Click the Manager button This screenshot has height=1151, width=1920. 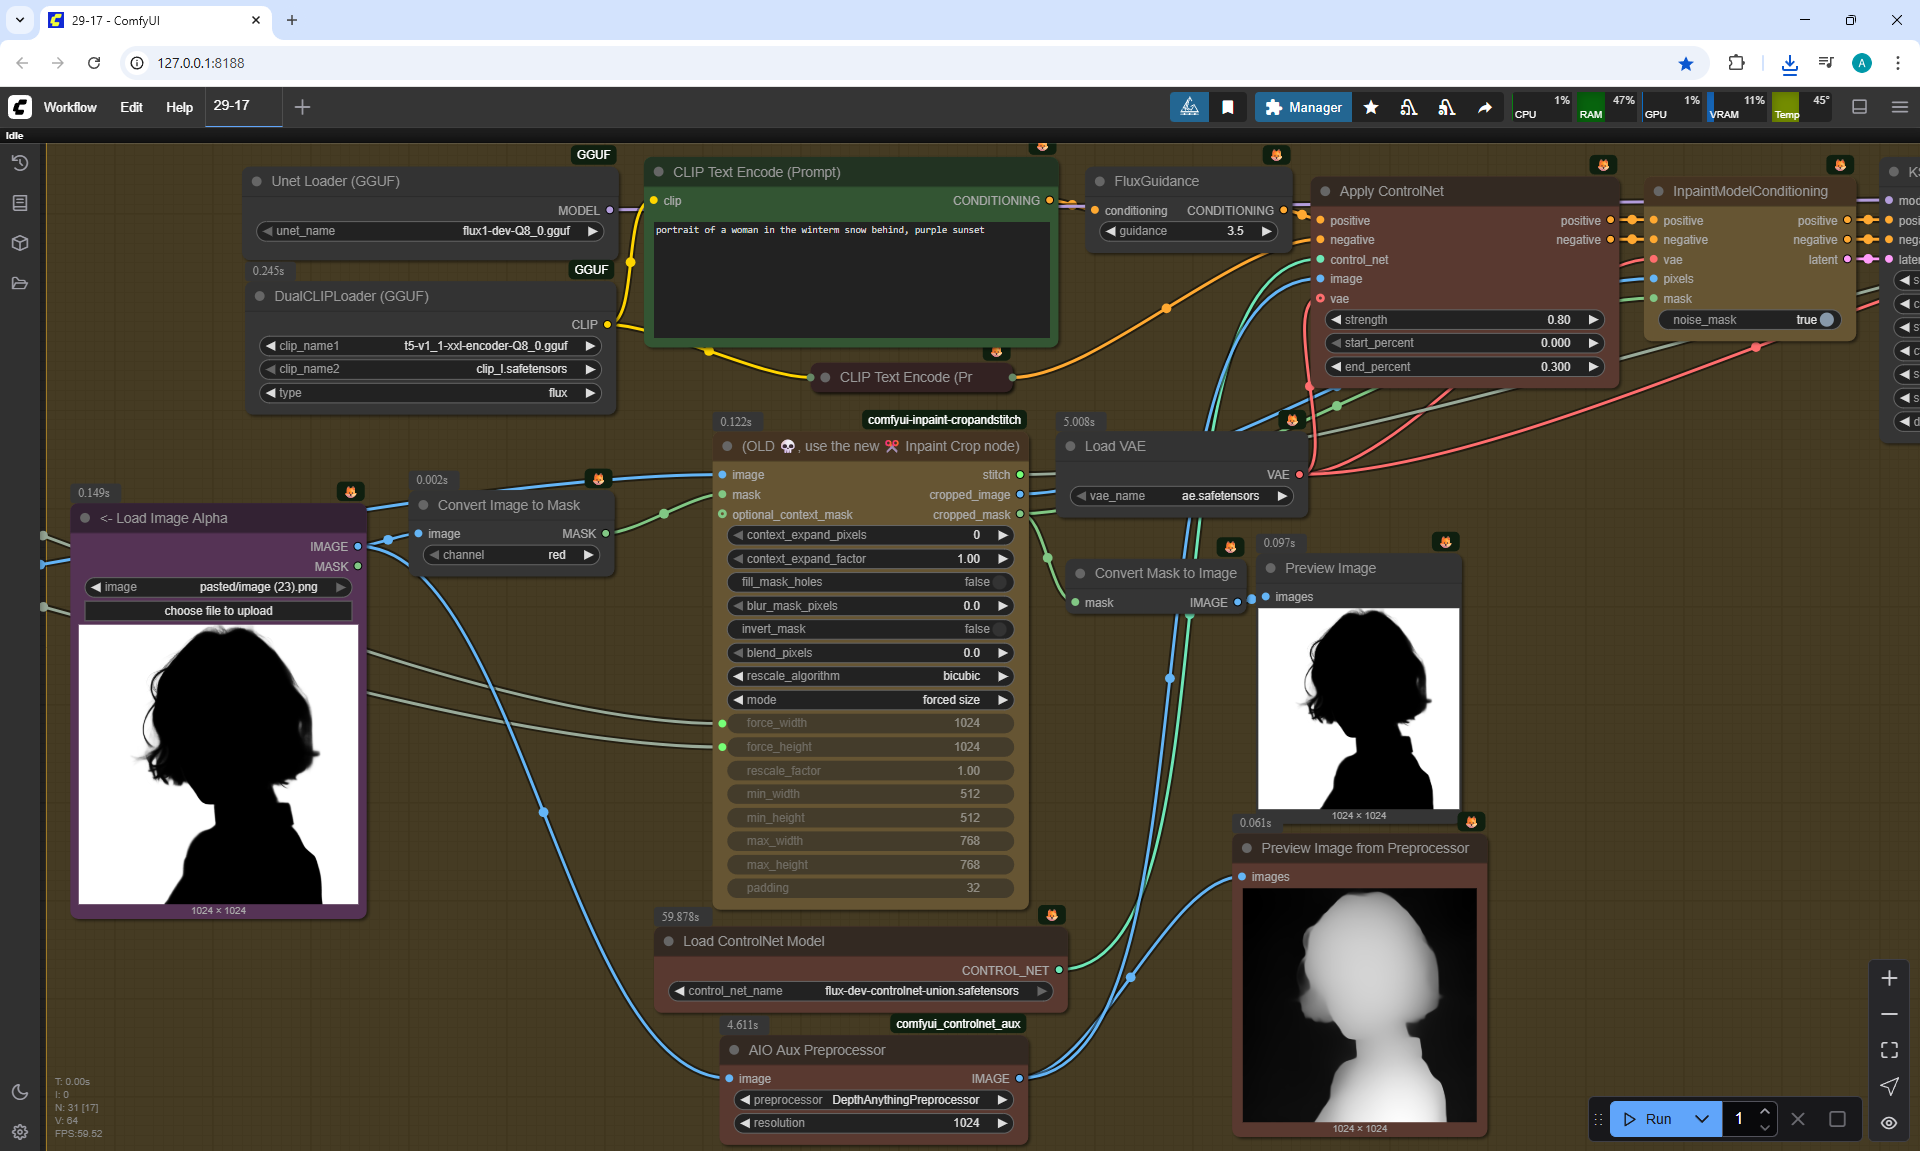click(x=1303, y=107)
